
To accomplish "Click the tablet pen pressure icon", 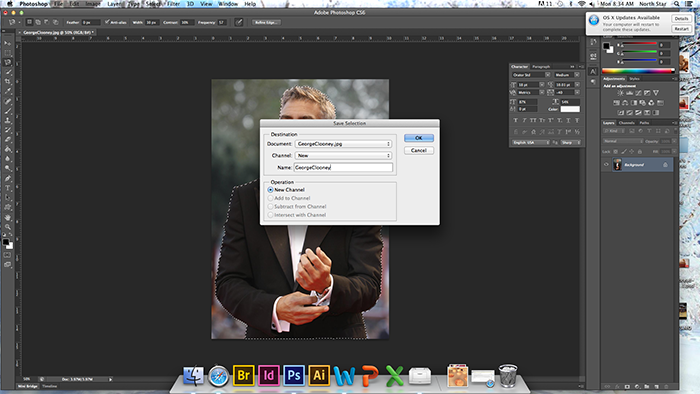I will (239, 22).
